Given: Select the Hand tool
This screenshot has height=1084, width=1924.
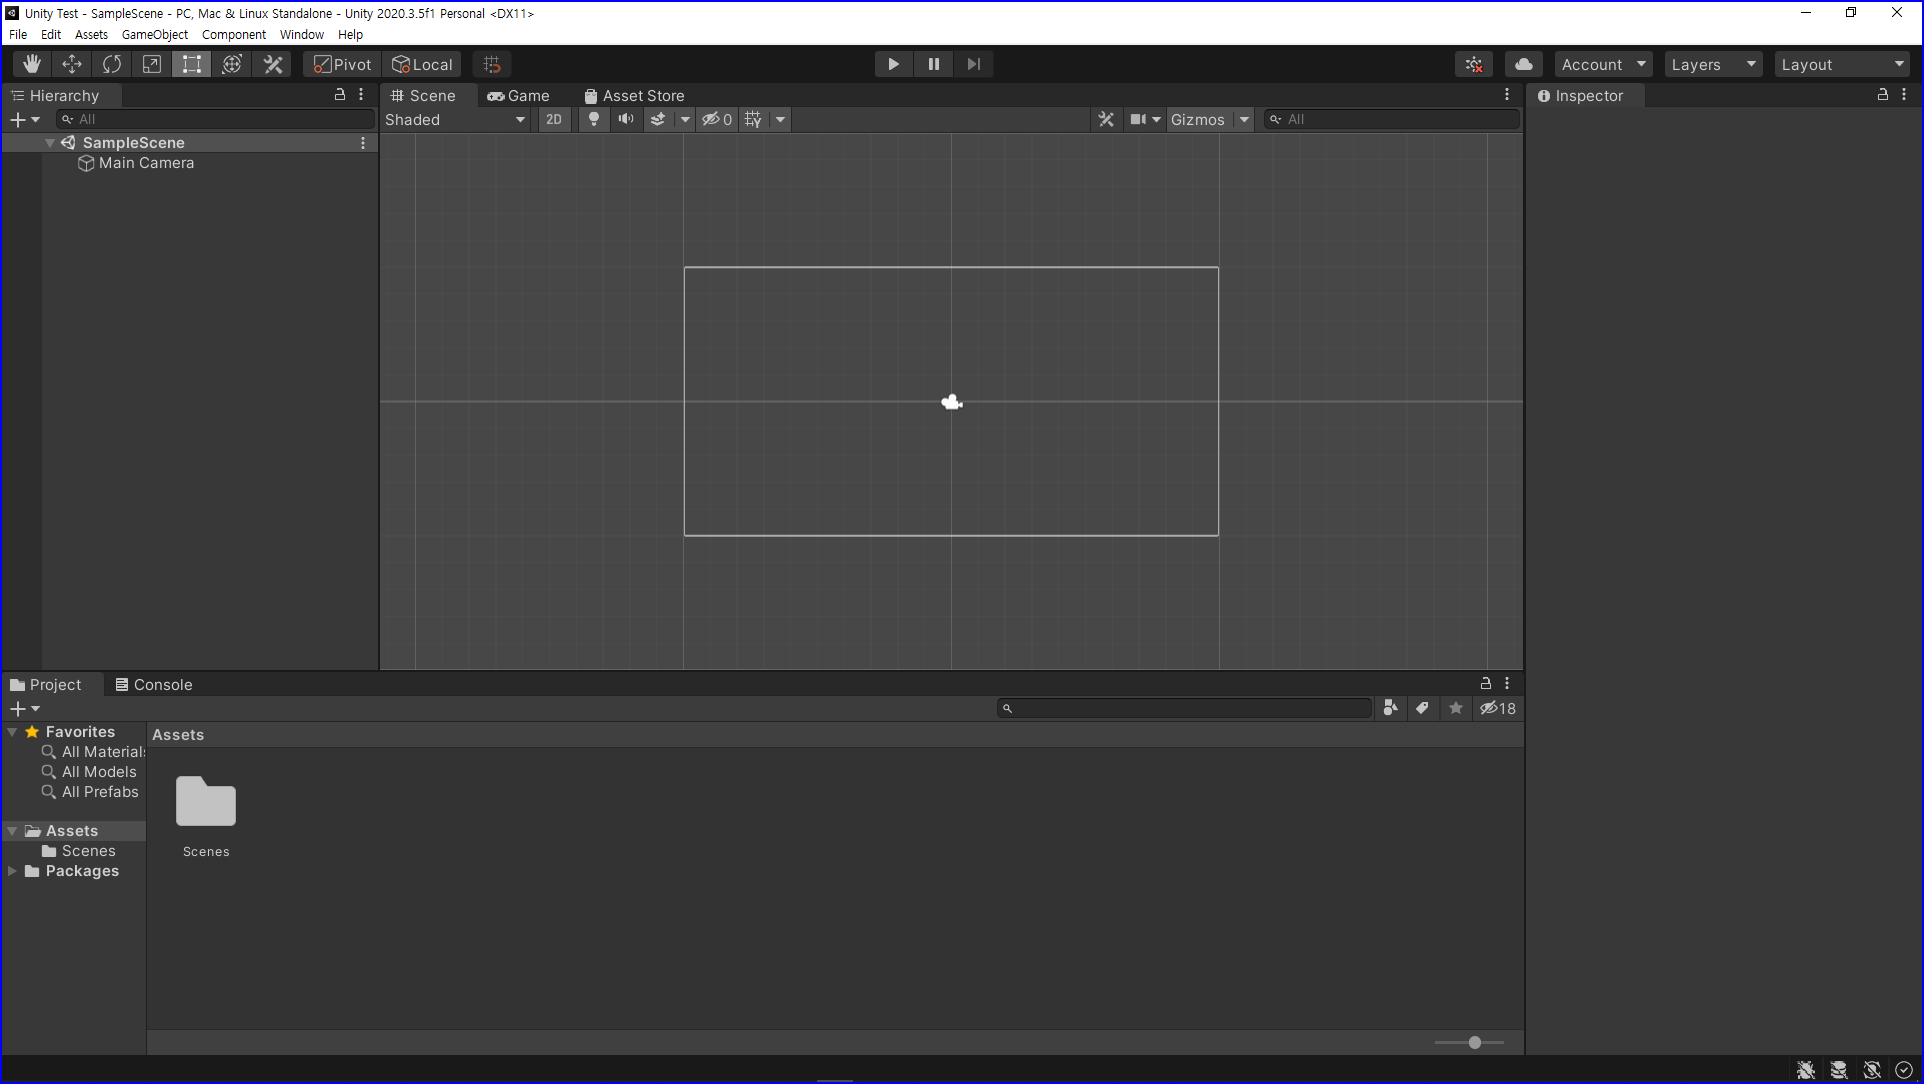Looking at the screenshot, I should [x=32, y=64].
